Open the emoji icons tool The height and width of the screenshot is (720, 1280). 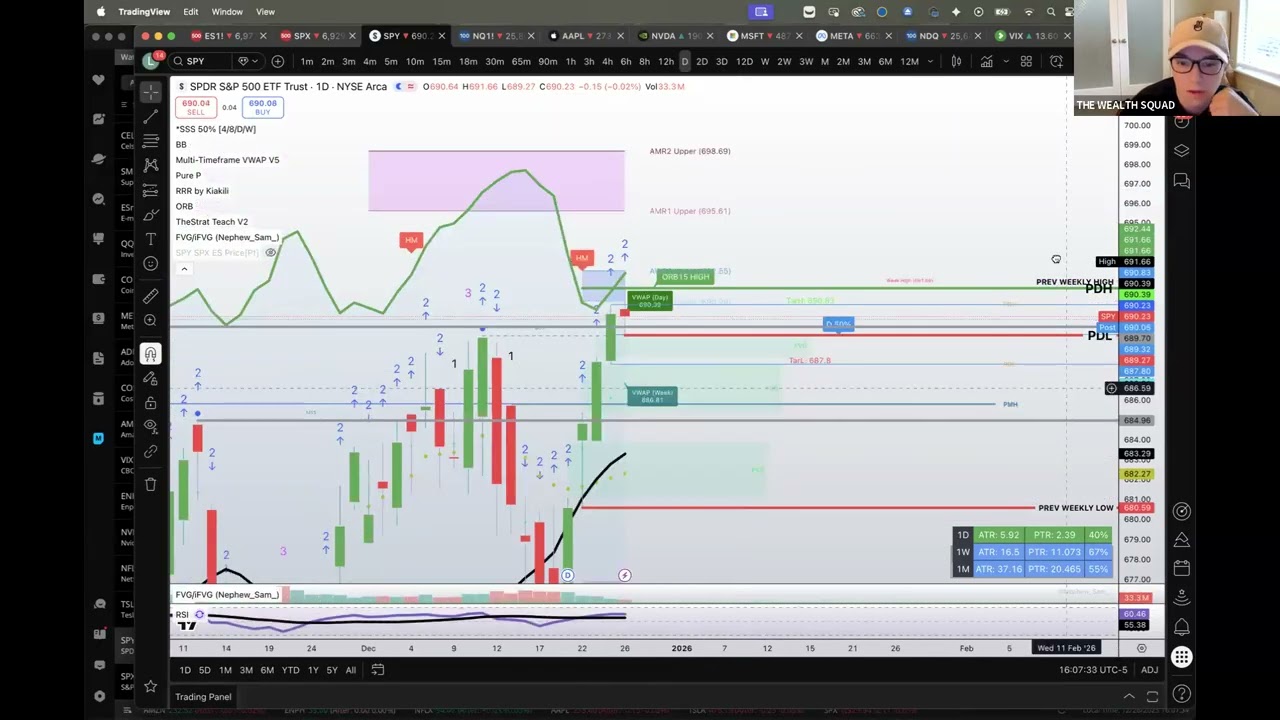point(150,264)
